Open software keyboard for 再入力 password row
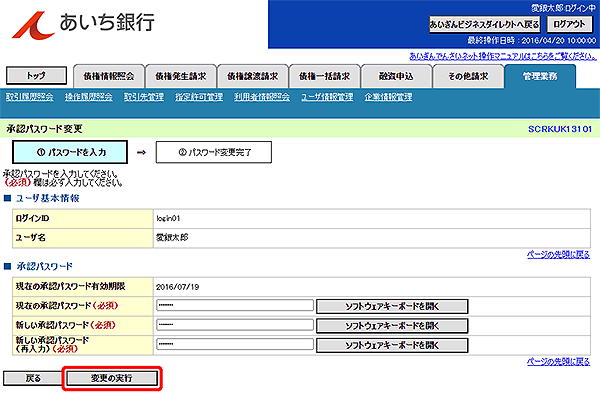The image size is (600, 398). click(392, 345)
